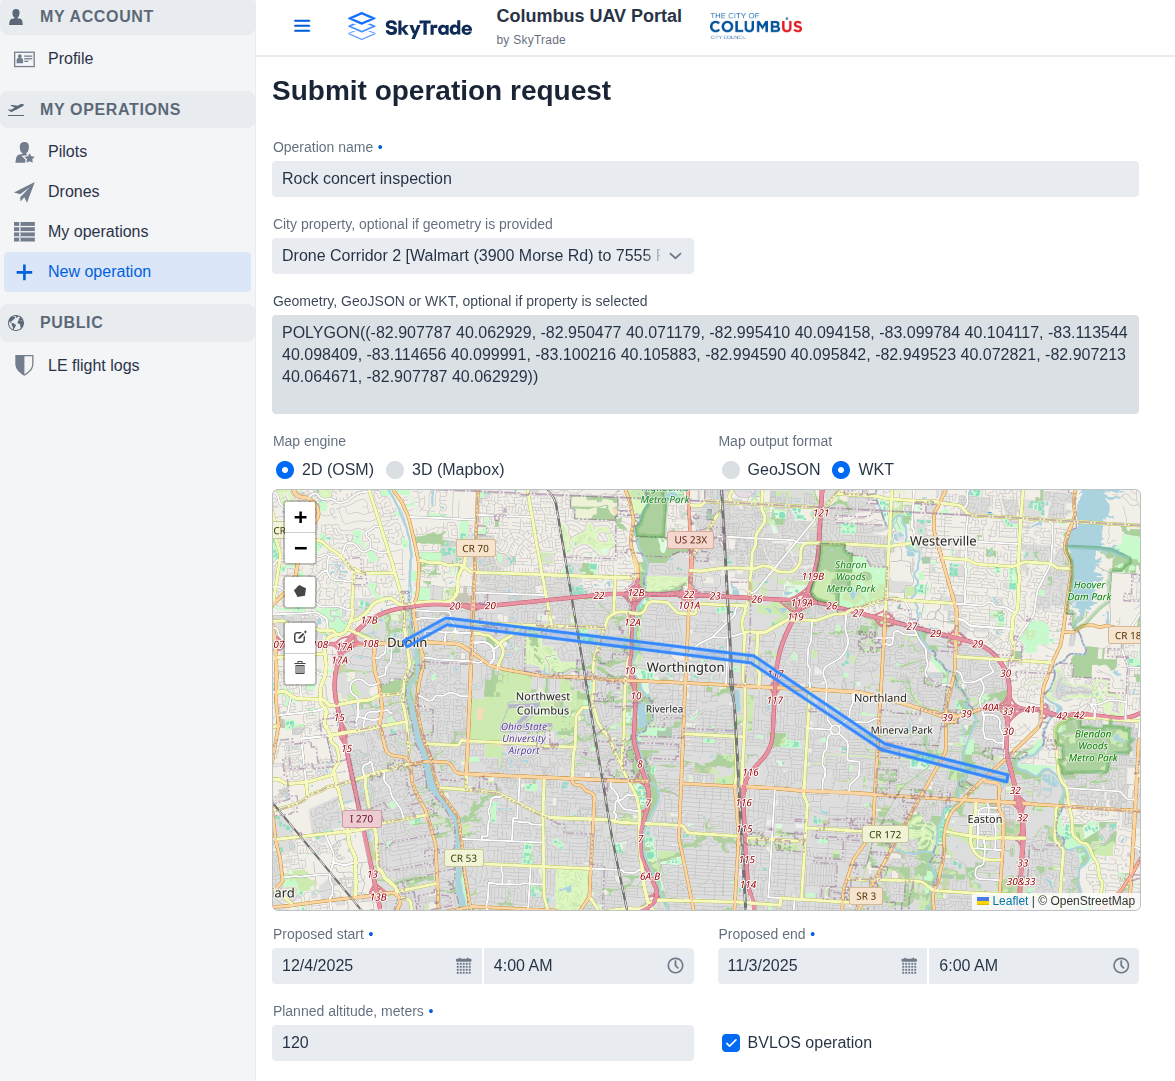Image resolution: width=1175 pixels, height=1081 pixels.
Task: Go to the Drones section in the sidebar
Action: pyautogui.click(x=73, y=191)
